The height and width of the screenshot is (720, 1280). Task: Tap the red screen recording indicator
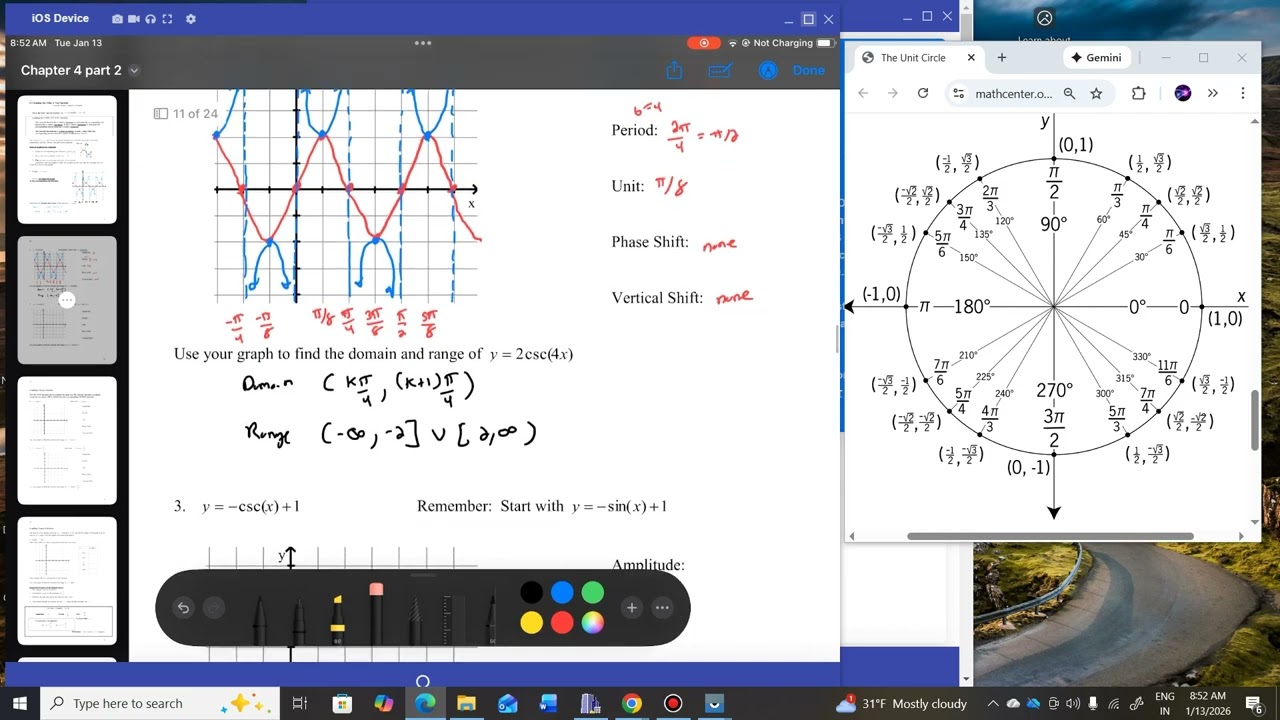click(704, 43)
